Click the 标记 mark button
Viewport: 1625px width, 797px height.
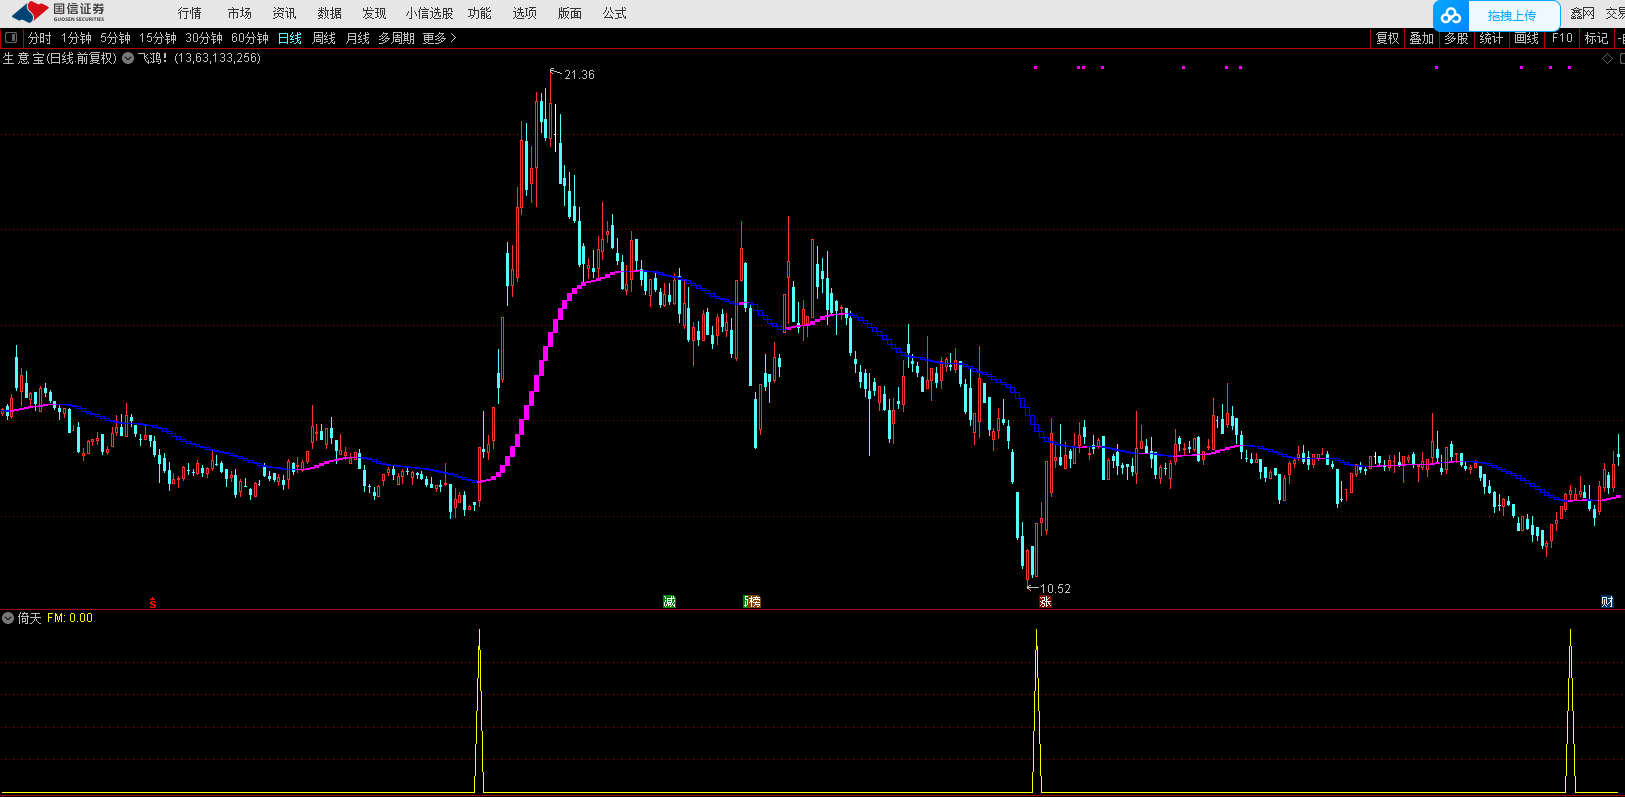[1596, 38]
